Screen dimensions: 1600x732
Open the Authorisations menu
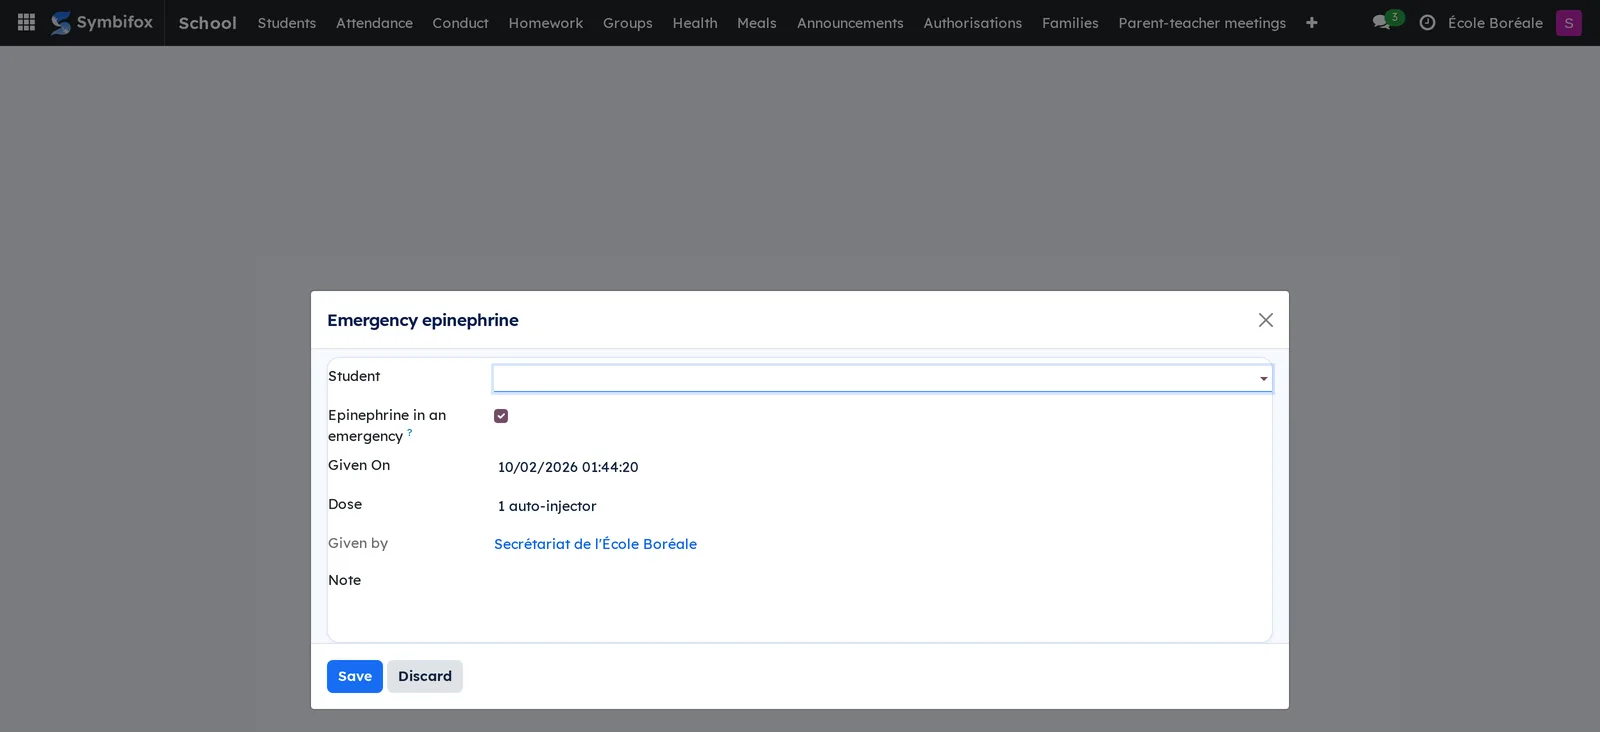coord(973,23)
